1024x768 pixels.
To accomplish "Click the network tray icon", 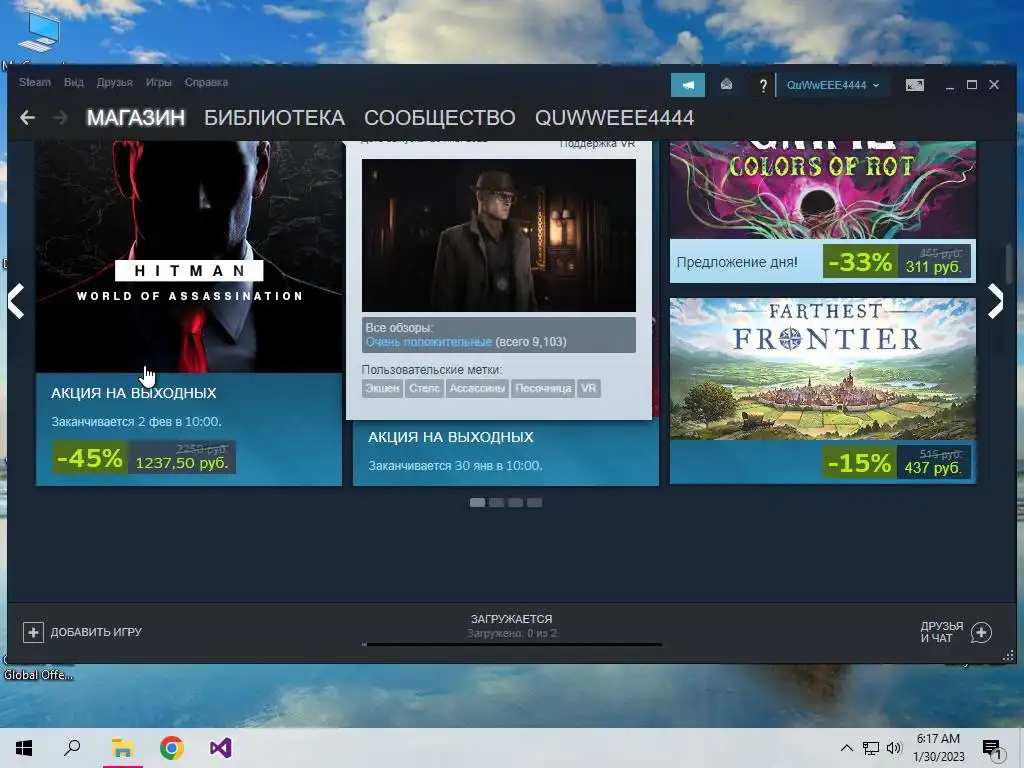I will point(871,748).
